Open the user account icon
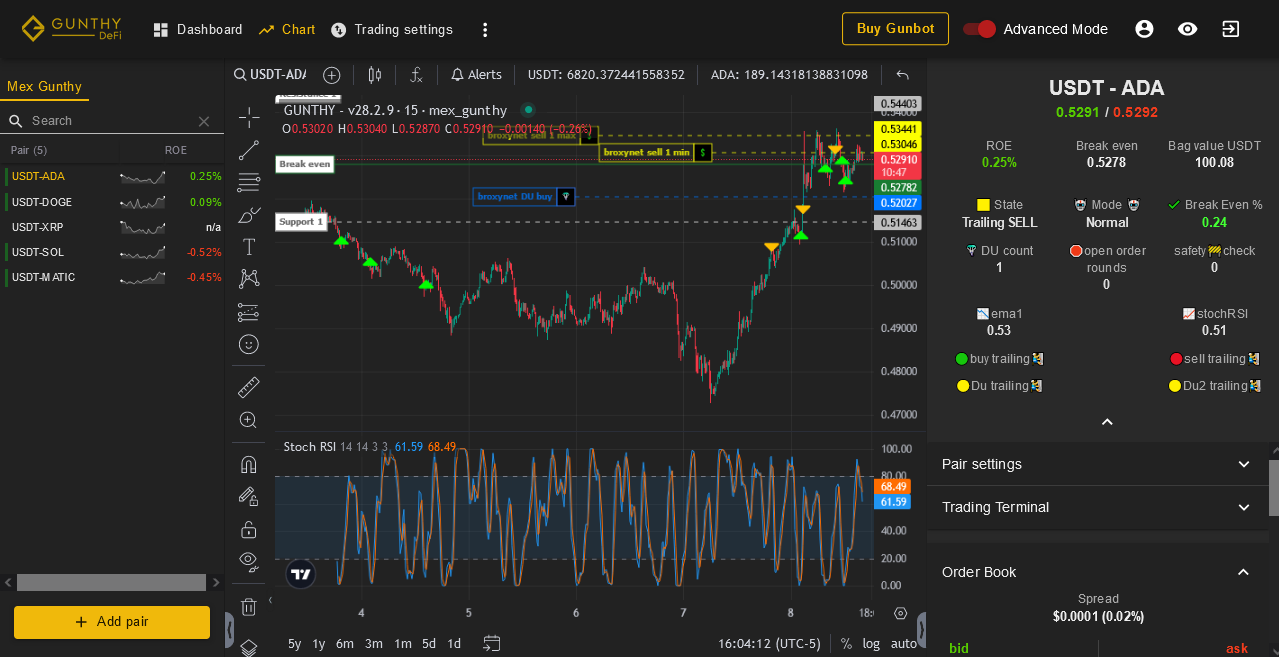The width and height of the screenshot is (1279, 657). pyautogui.click(x=1144, y=29)
